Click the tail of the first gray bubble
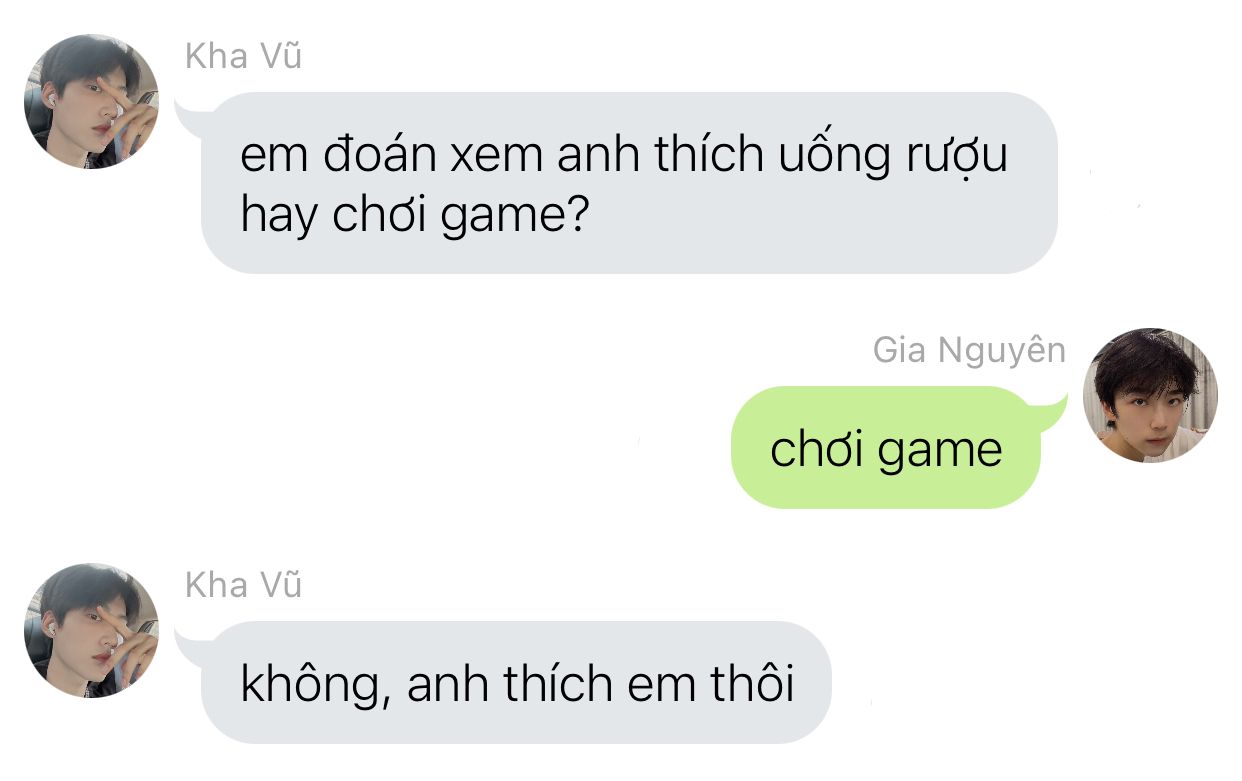Image resolution: width=1242 pixels, height=781 pixels. (x=187, y=110)
